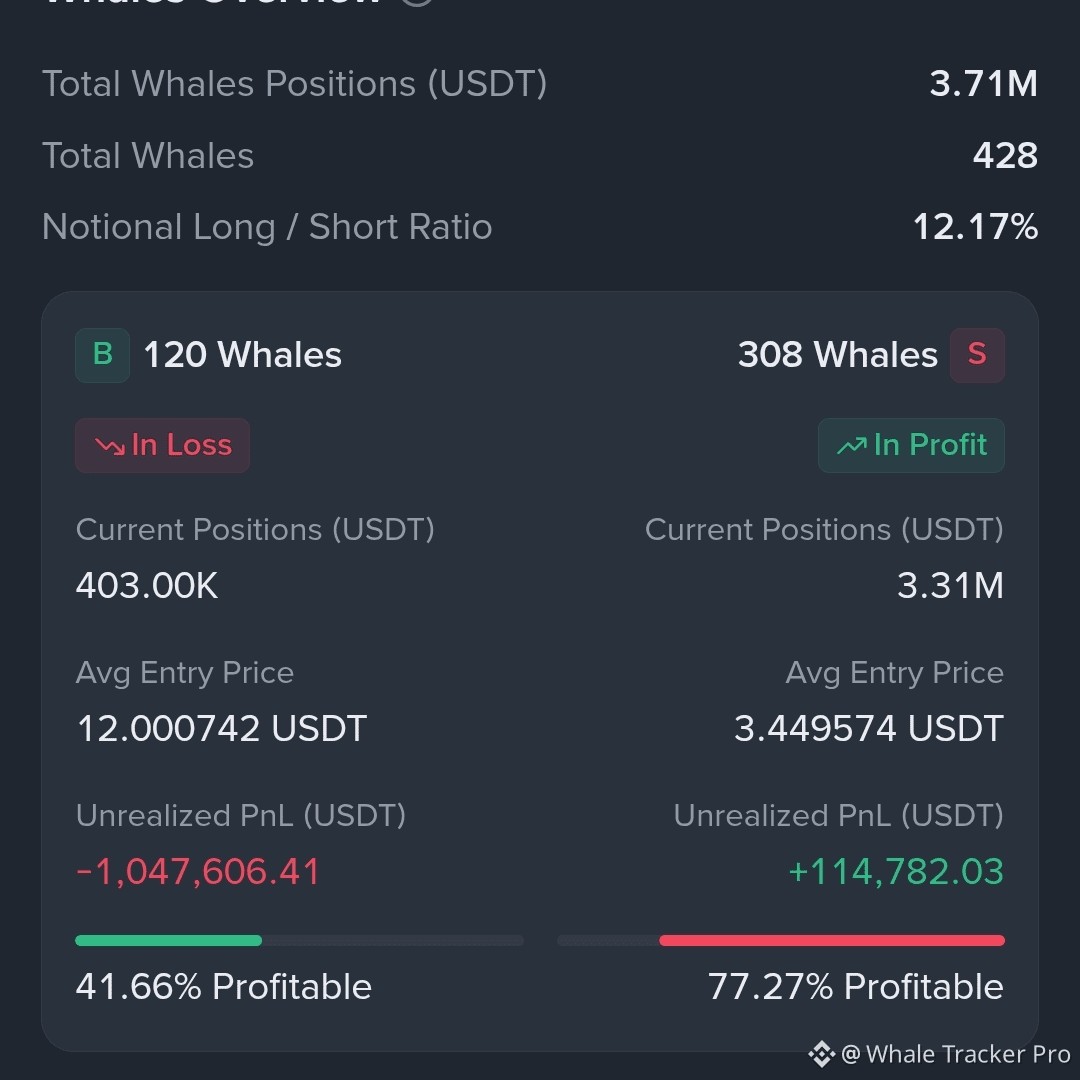Click the info icon beside Whales Overview title
This screenshot has height=1080, width=1080.
coord(417,1)
